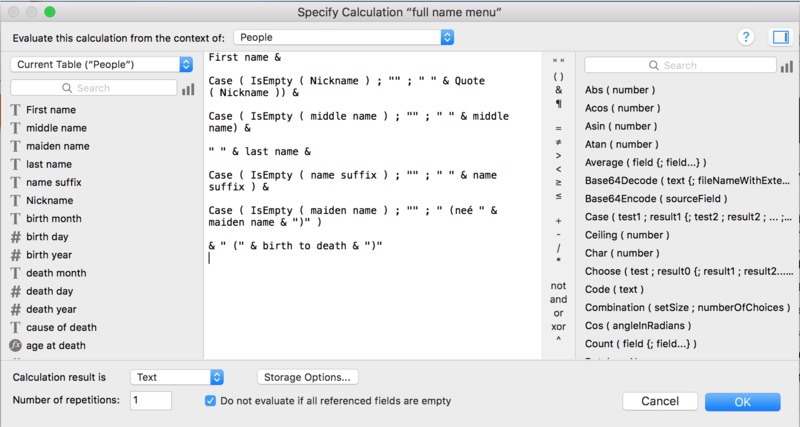Click the Number of repetitions field

click(151, 400)
